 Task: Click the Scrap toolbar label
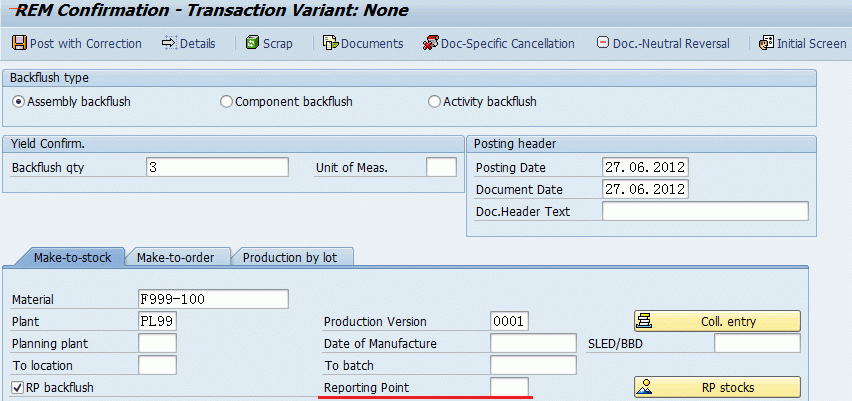point(278,43)
